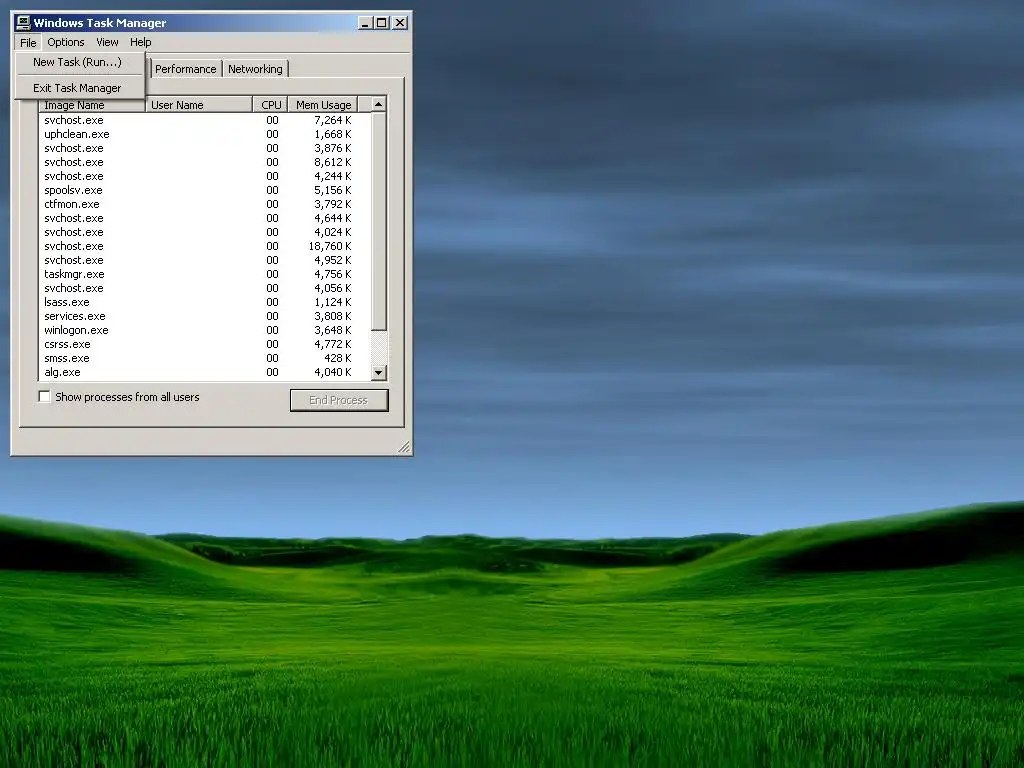1024x768 pixels.
Task: Select the uphclean.exe process row
Action: tap(204, 134)
